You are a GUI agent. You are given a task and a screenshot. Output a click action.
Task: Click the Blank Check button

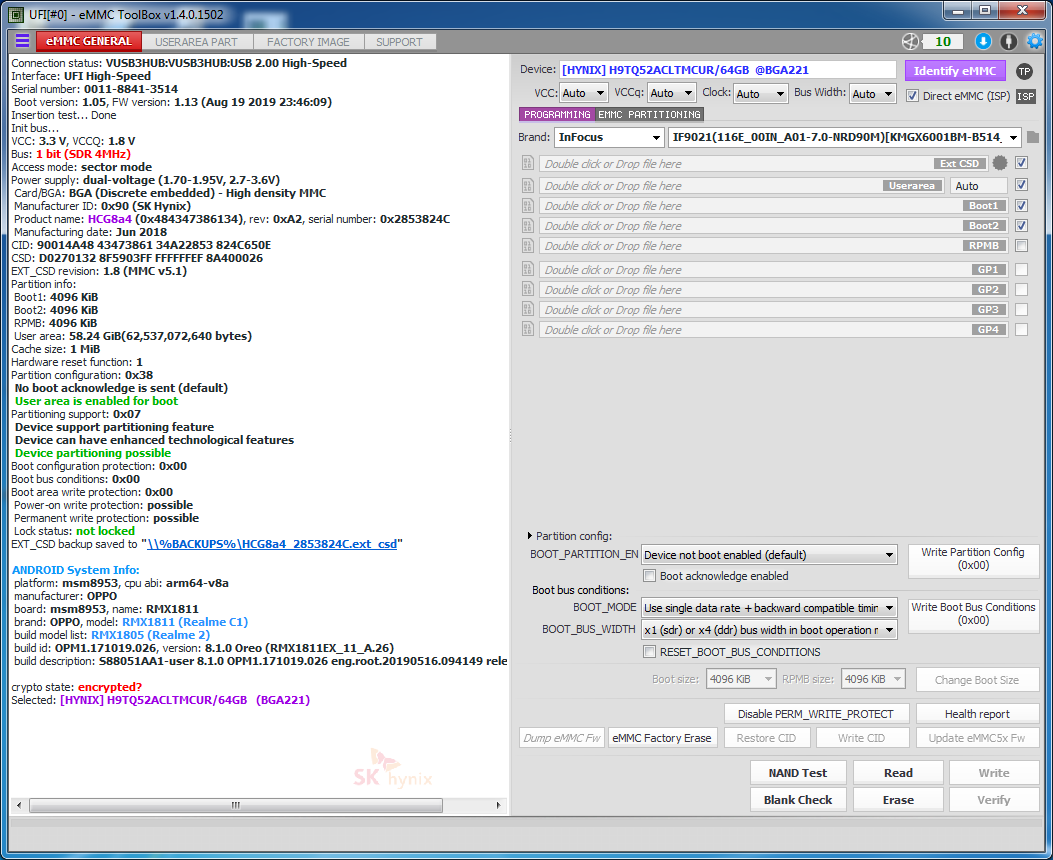(798, 800)
